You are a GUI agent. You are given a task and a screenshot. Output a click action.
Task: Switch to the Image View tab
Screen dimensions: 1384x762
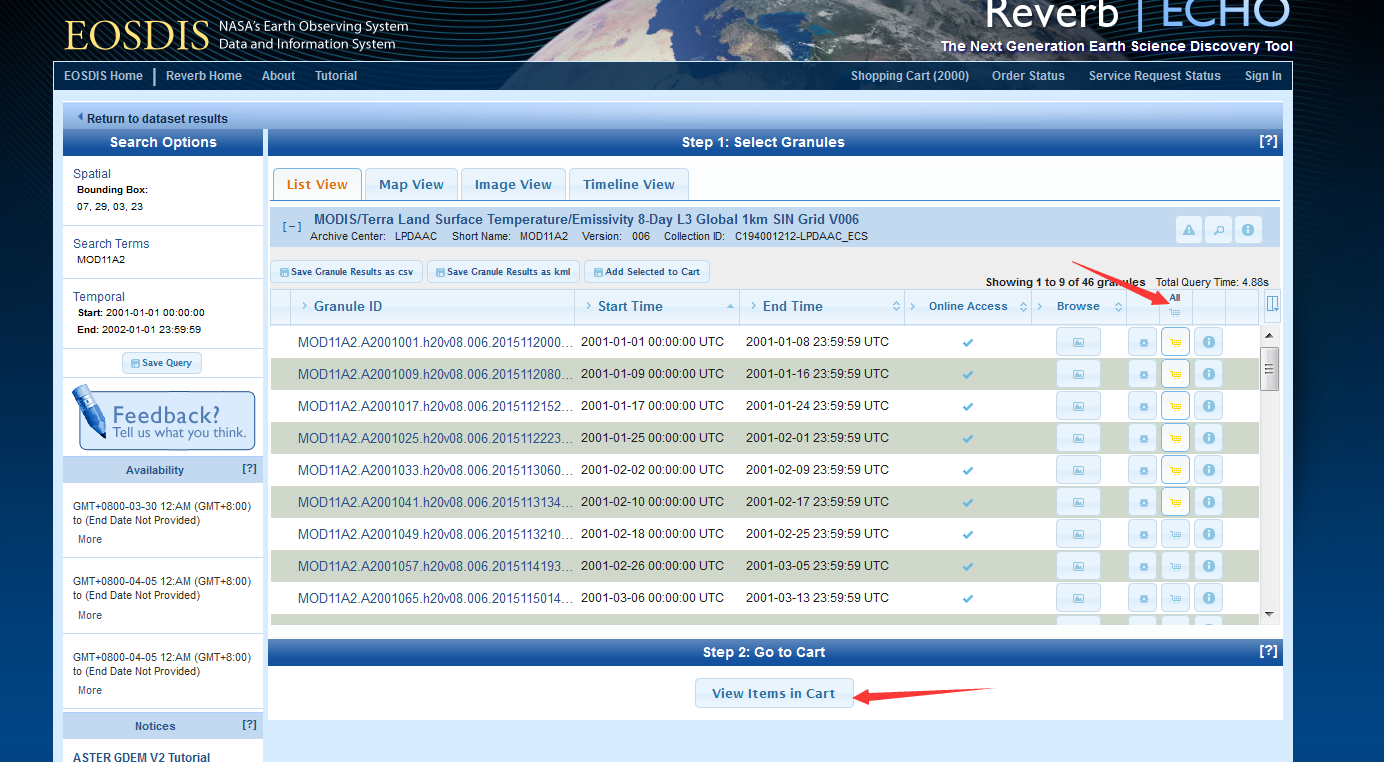tap(513, 184)
